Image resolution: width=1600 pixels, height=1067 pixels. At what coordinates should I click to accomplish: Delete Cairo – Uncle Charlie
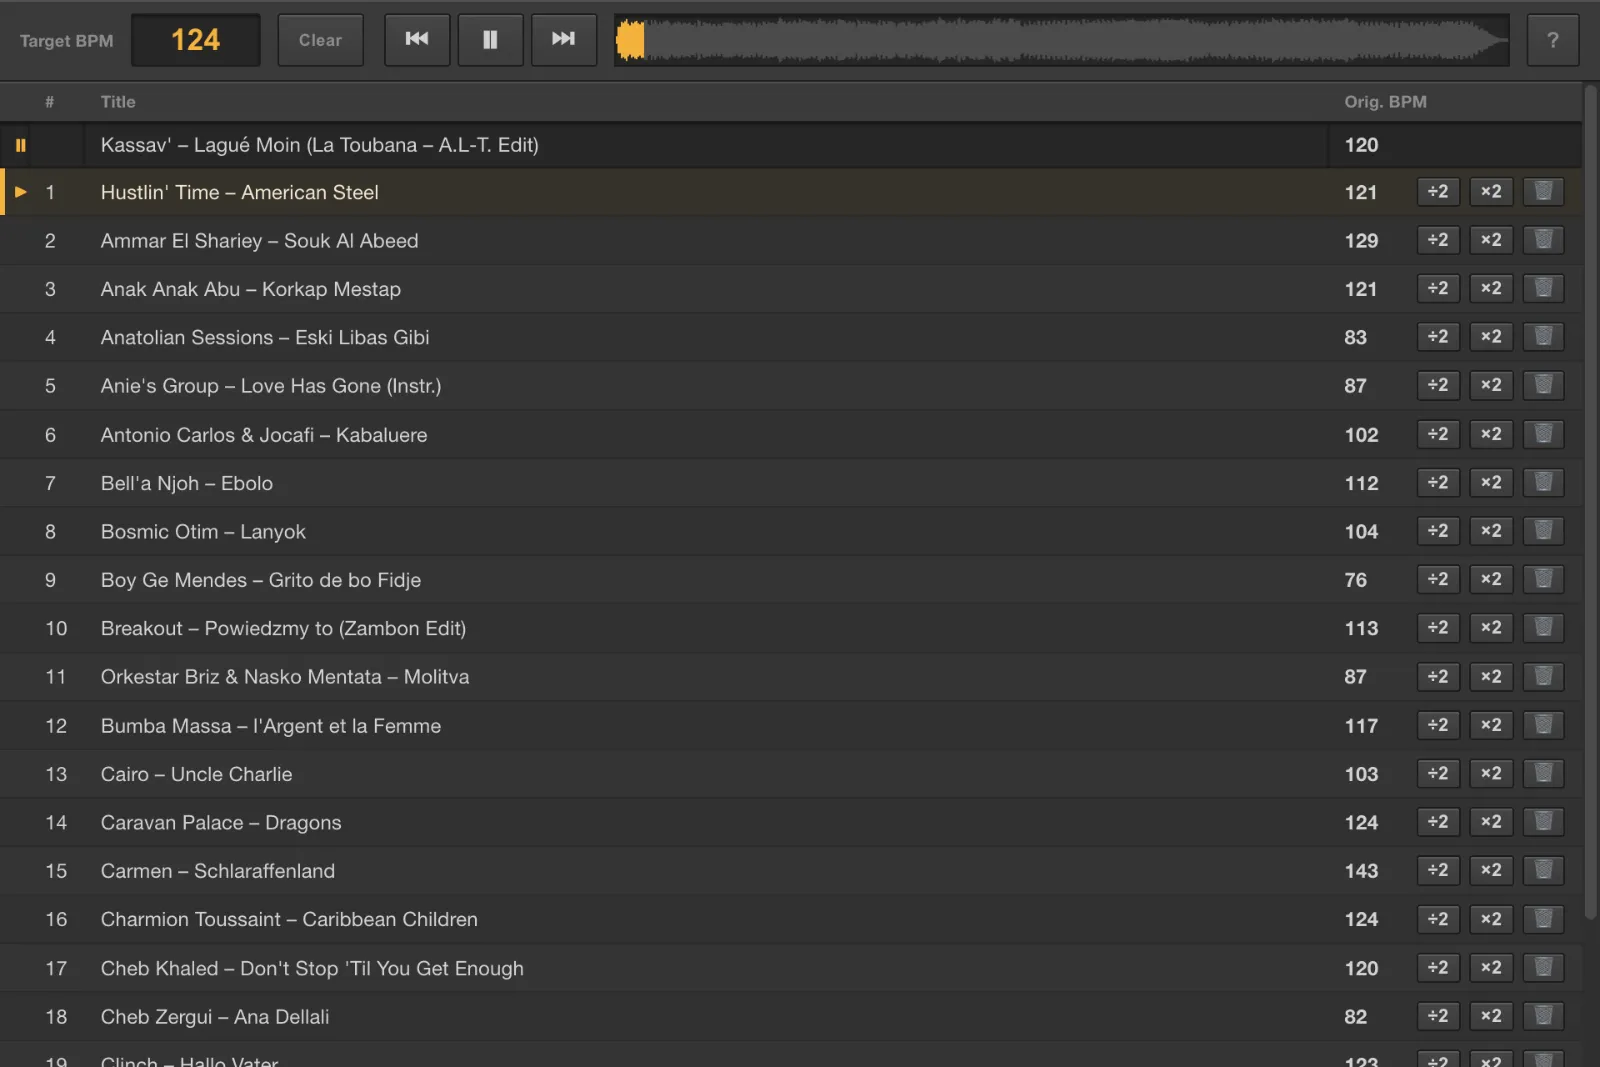(1543, 773)
